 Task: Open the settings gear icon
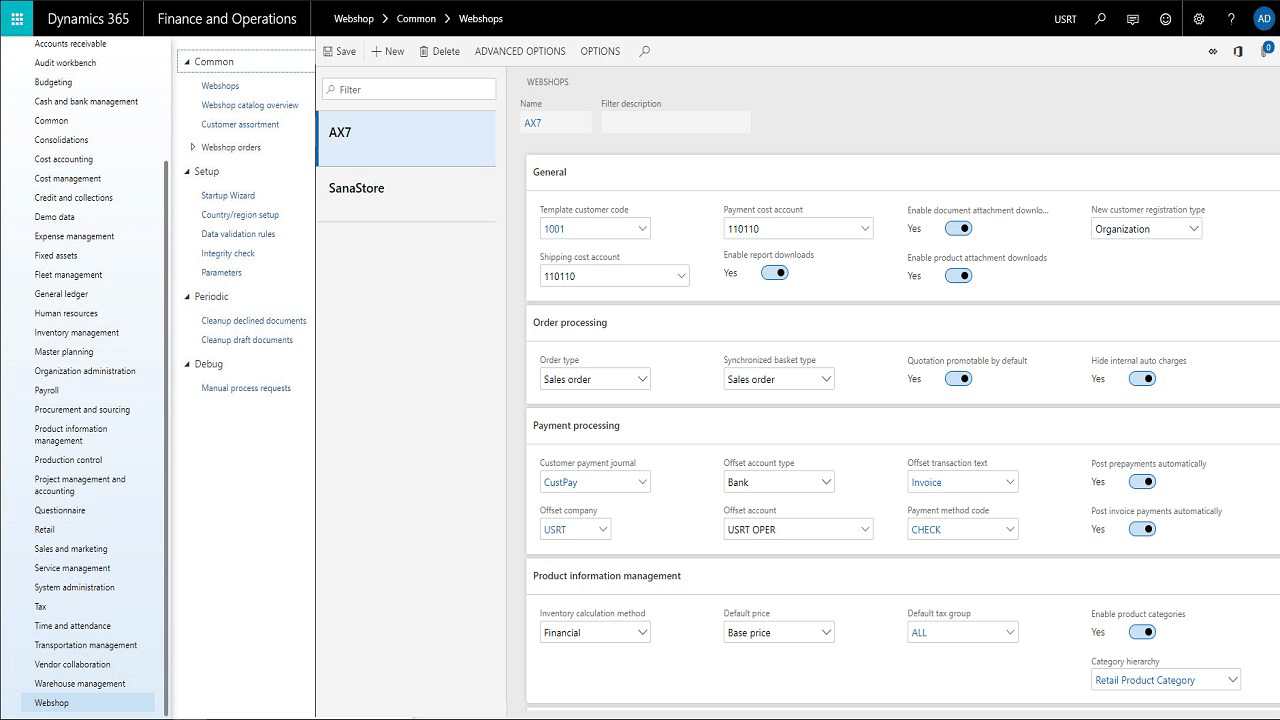point(1199,18)
